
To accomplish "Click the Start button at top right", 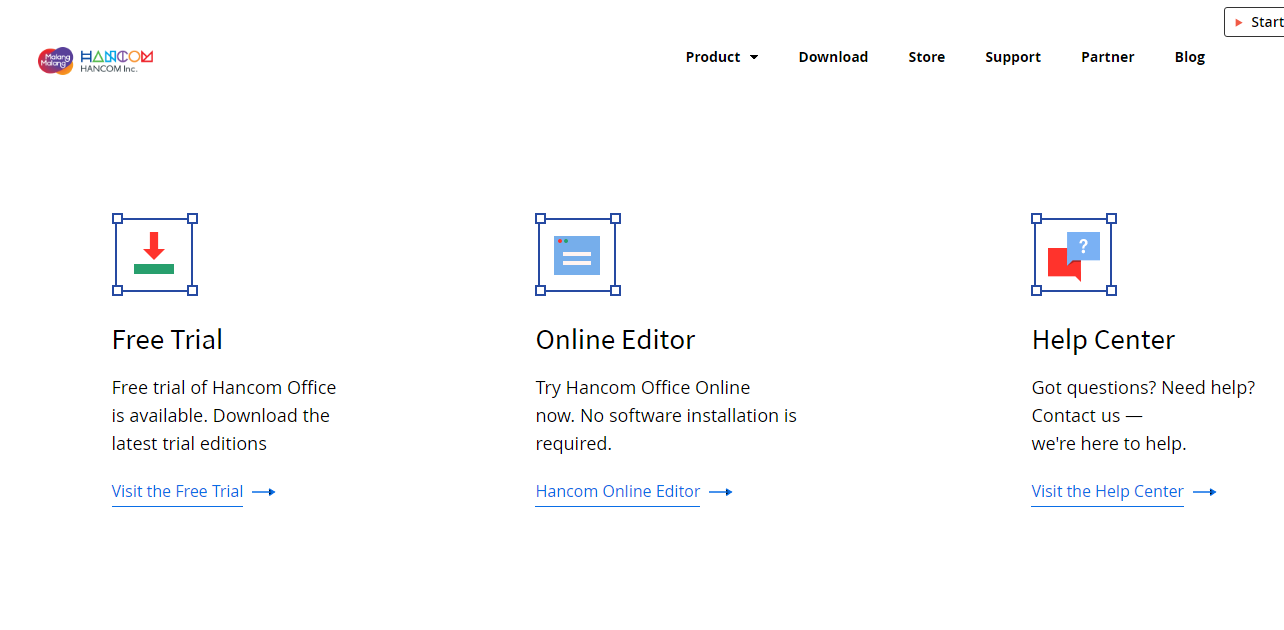I will [1254, 22].
